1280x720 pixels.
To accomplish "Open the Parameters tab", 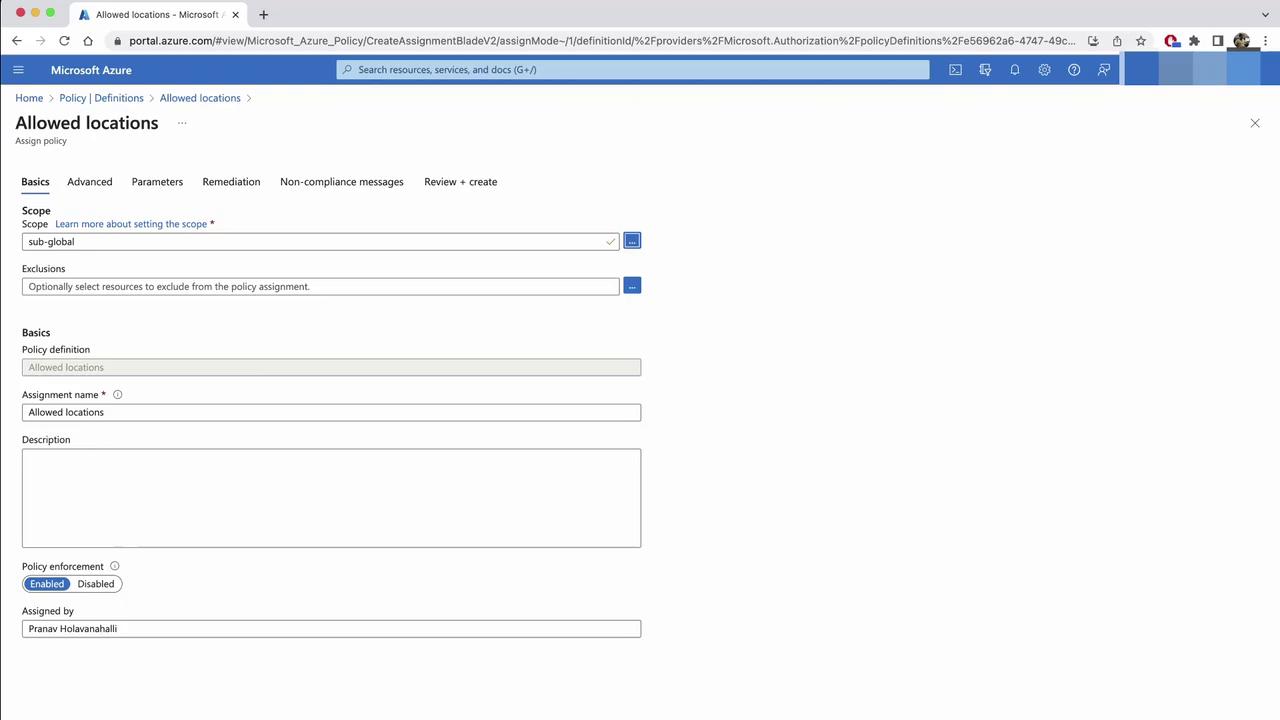I will (157, 182).
